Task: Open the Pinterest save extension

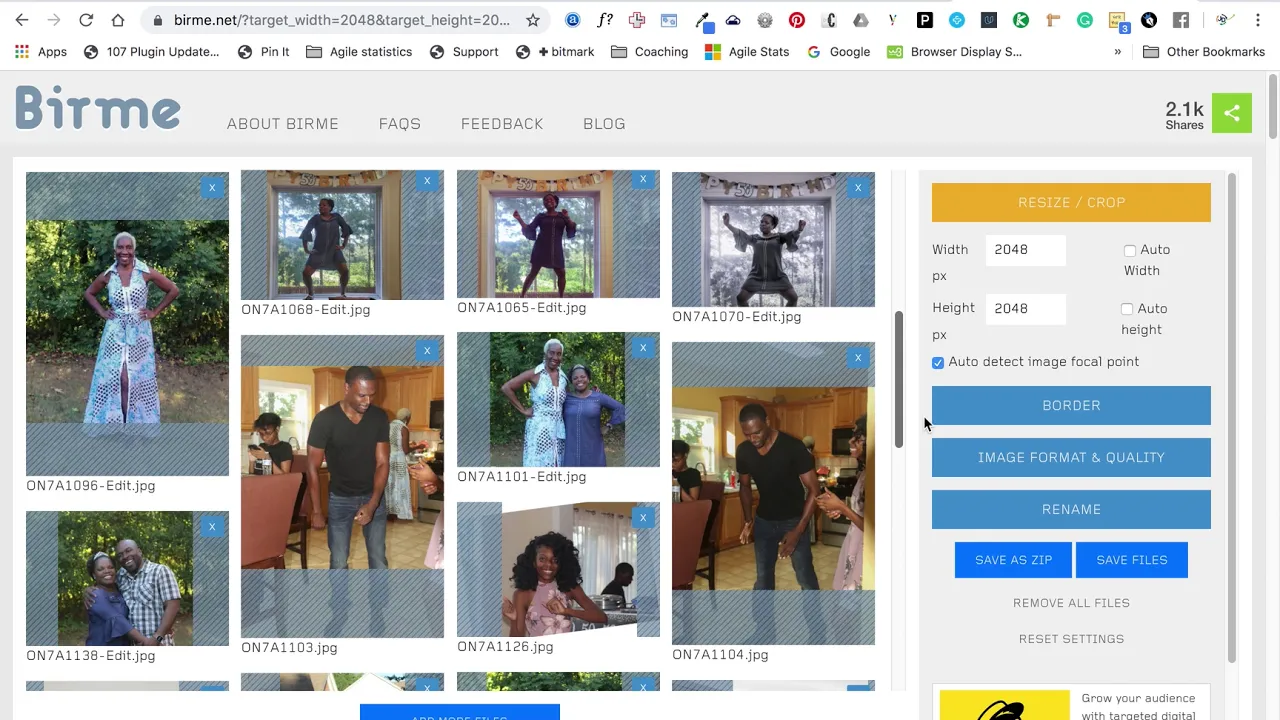Action: point(797,20)
